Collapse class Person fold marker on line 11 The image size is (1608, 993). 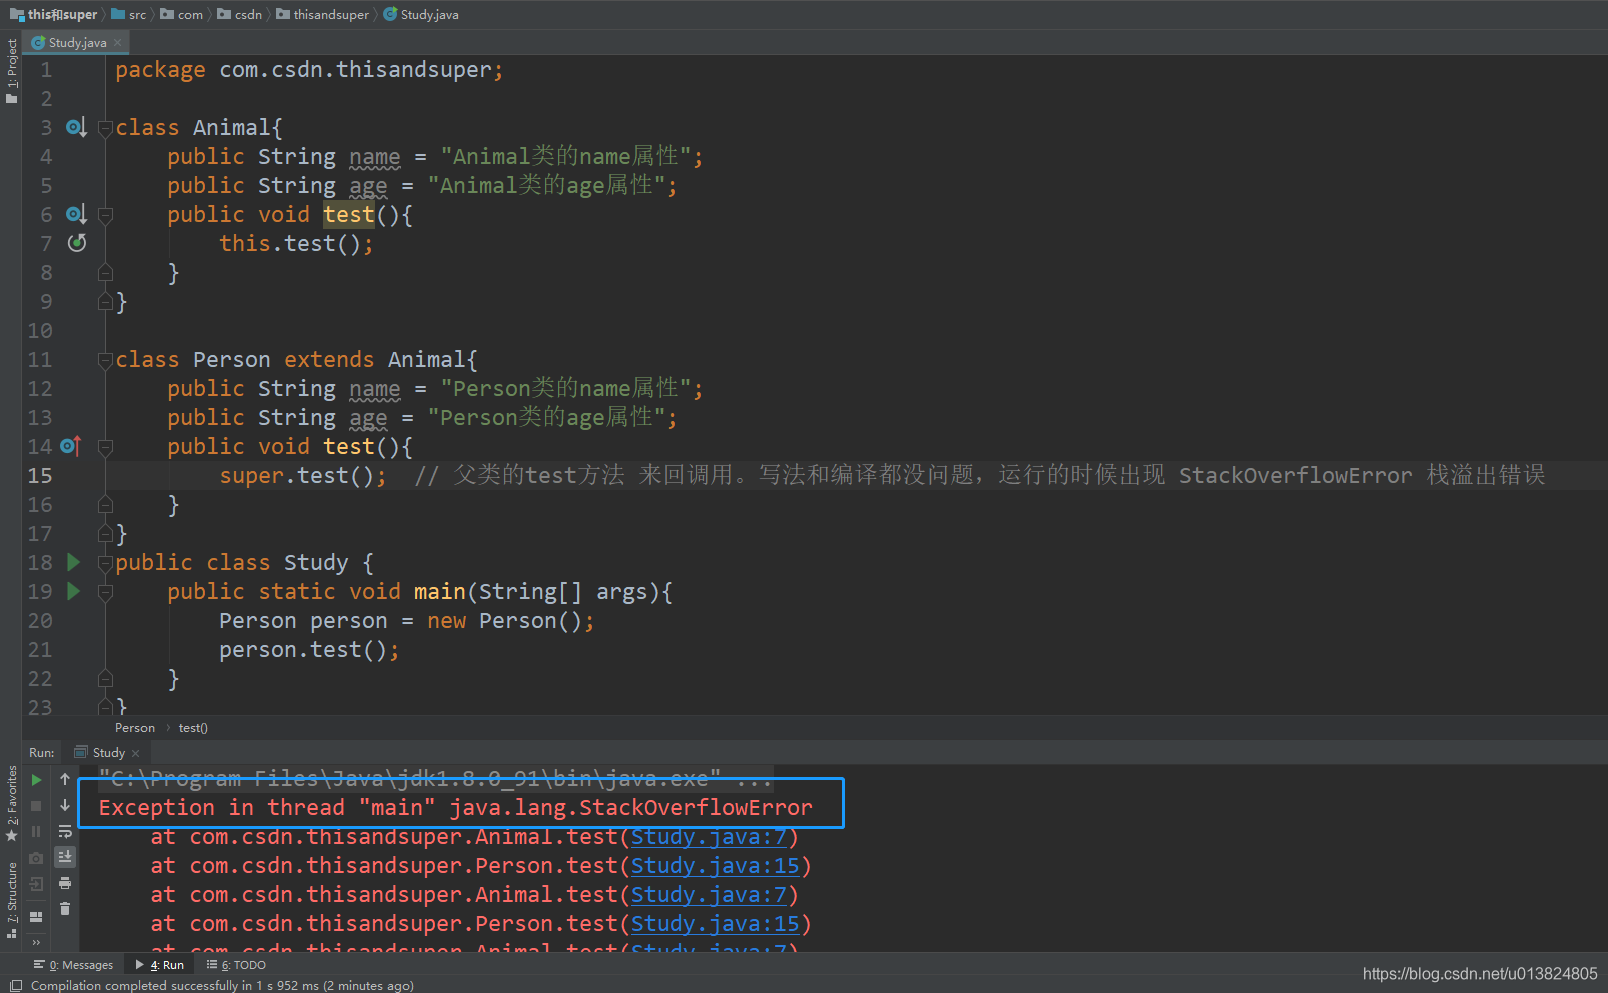(105, 360)
